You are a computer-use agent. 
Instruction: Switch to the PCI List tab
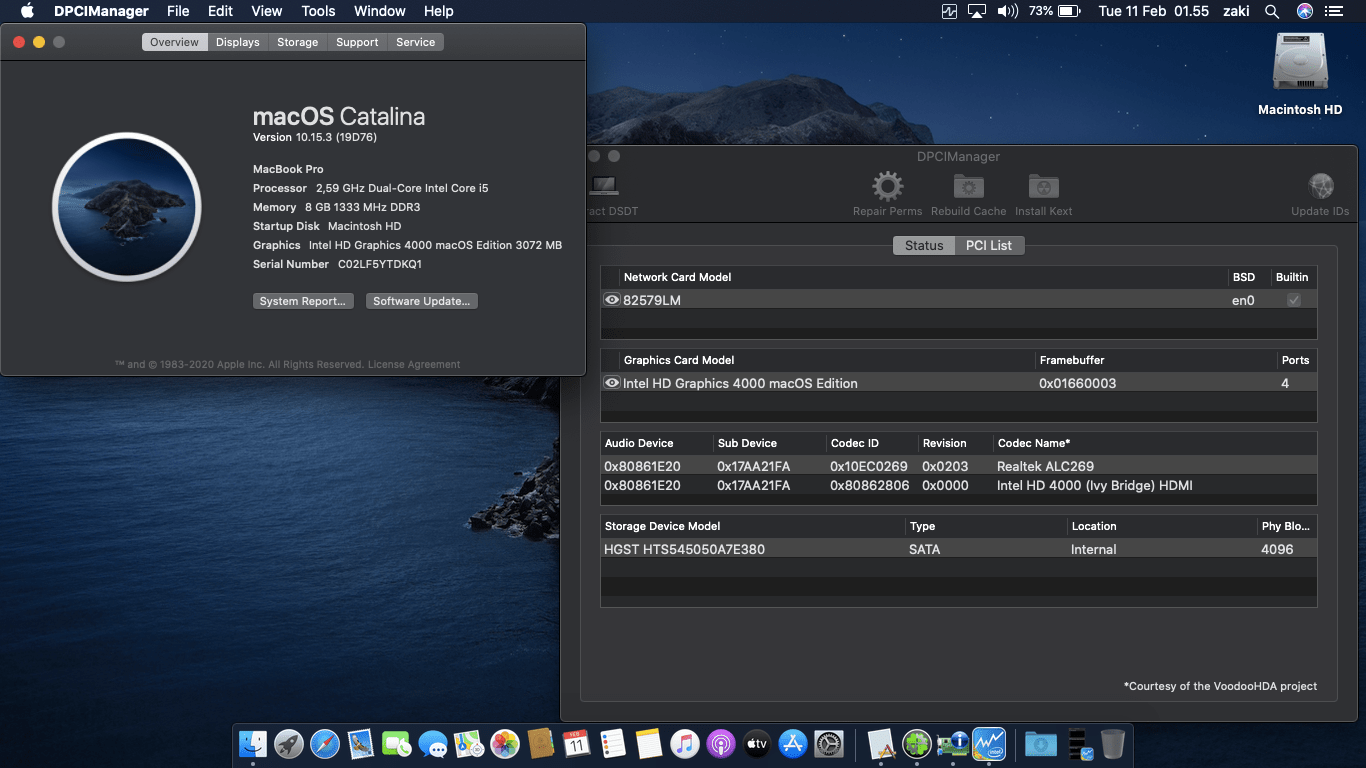989,246
